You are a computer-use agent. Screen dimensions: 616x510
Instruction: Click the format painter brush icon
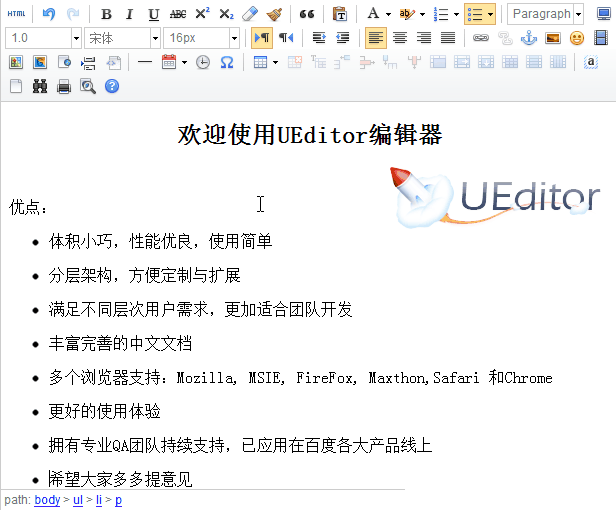[x=274, y=14]
